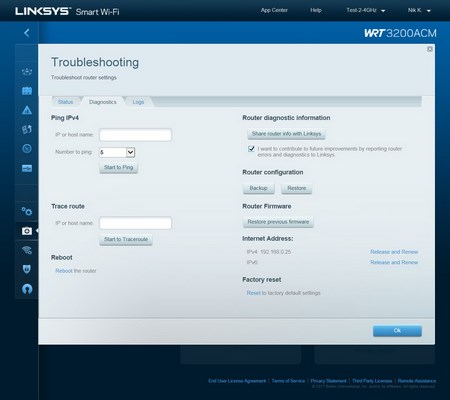This screenshot has height=400, width=450.
Task: Open Guest Access sidebar icon
Action: 27,91
